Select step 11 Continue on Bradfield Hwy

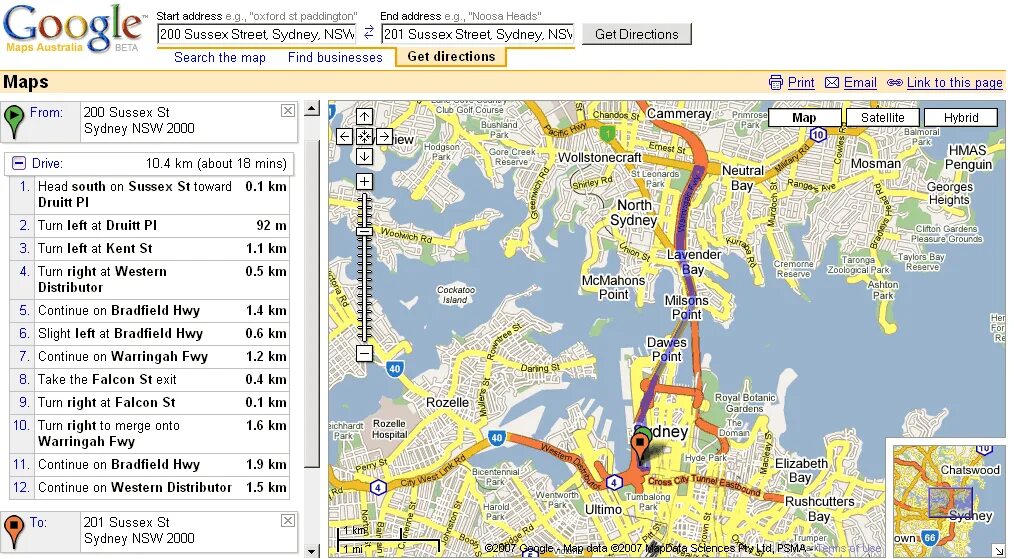tap(149, 465)
